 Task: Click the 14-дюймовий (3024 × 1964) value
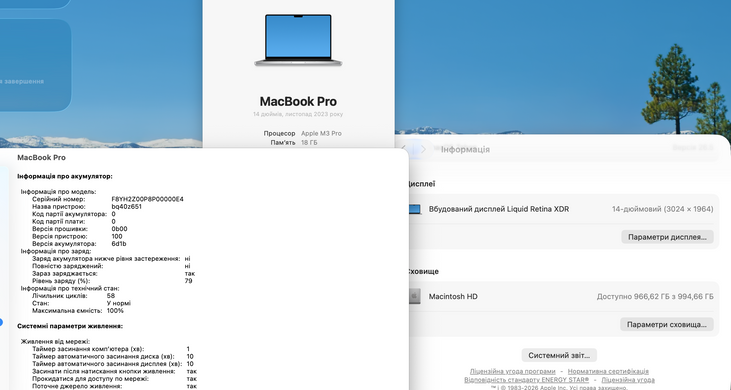coord(662,209)
